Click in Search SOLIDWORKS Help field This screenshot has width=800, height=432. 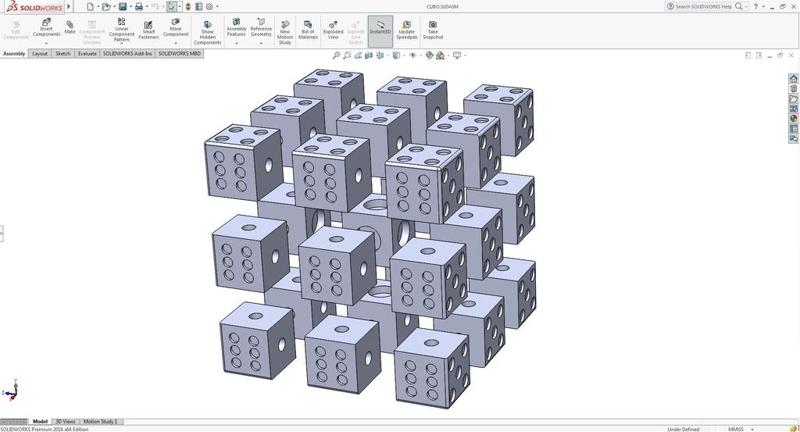(704, 7)
